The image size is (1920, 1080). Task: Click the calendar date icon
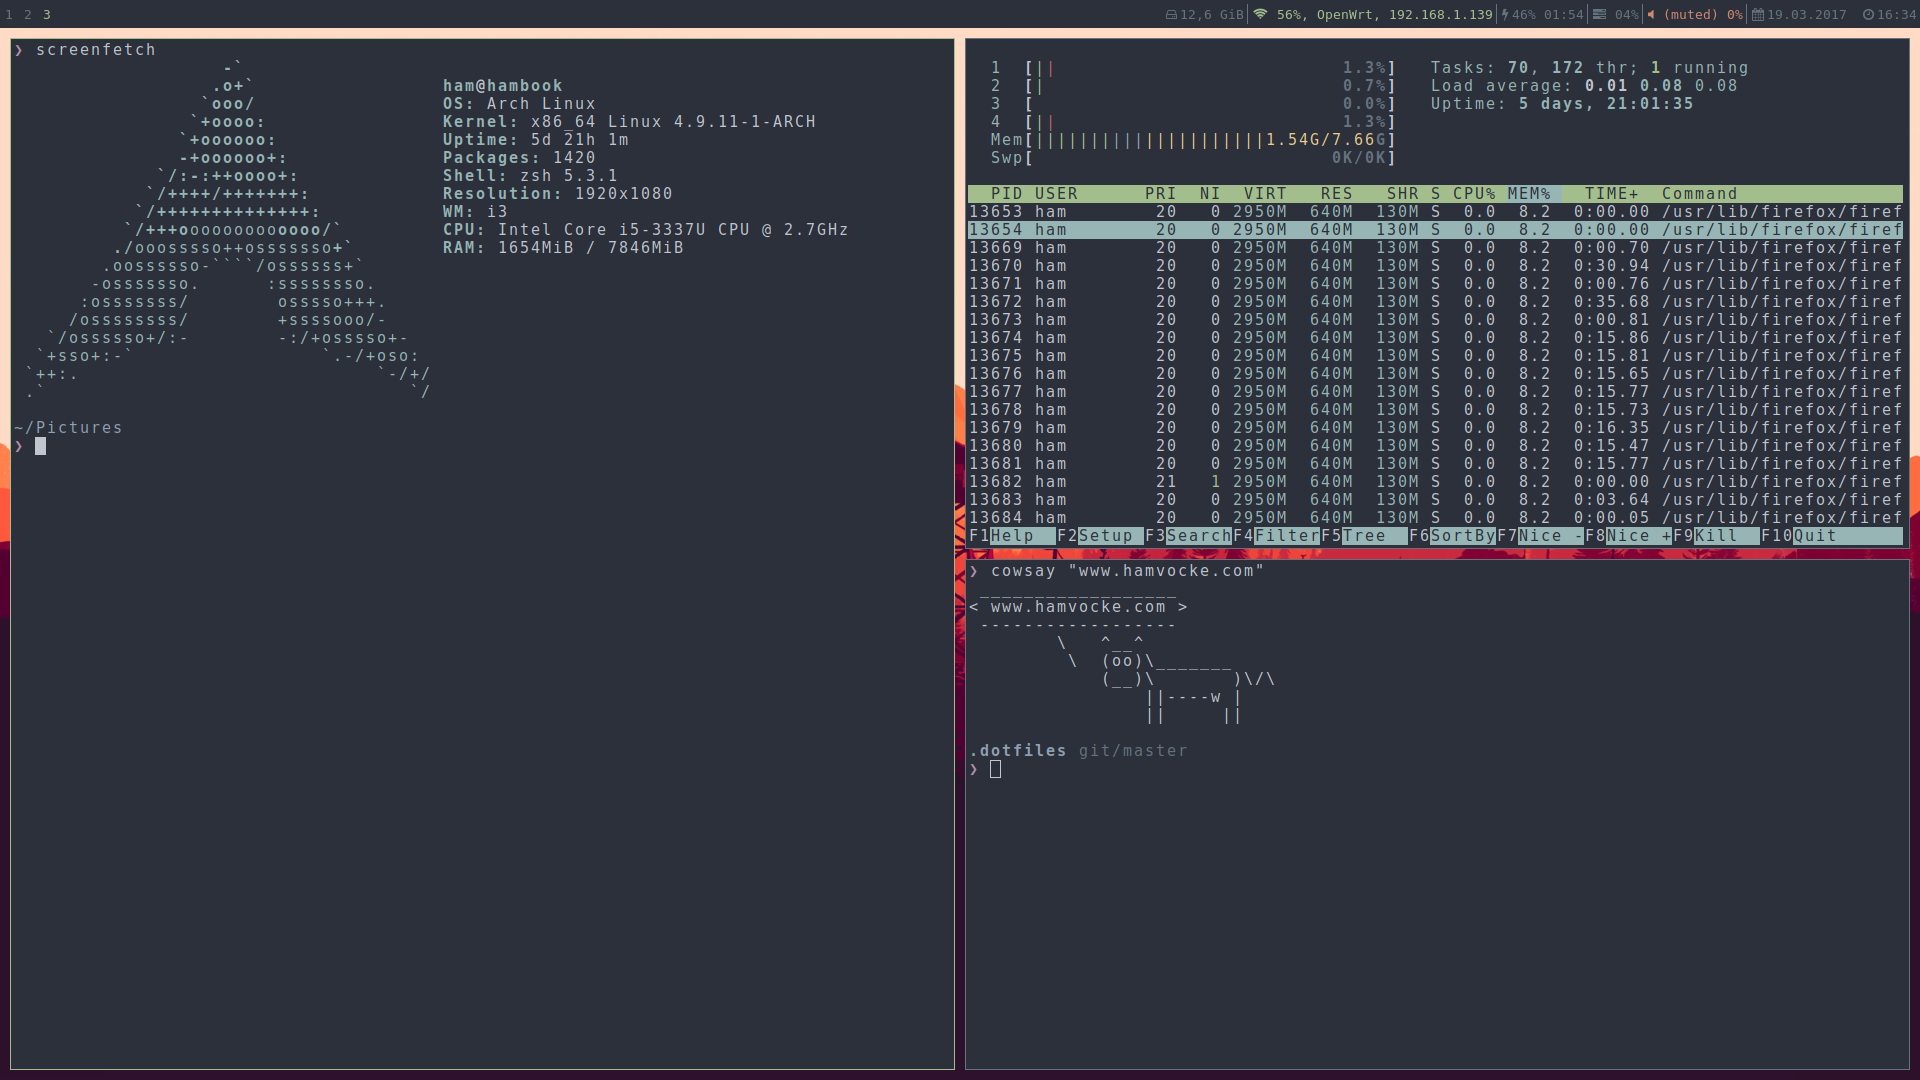[x=1757, y=15]
